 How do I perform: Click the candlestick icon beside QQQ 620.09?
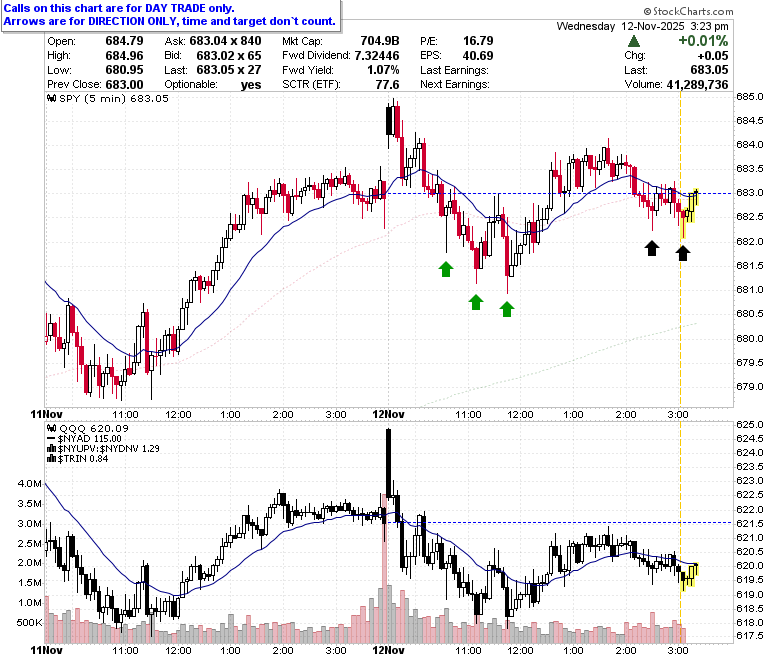tap(52, 428)
